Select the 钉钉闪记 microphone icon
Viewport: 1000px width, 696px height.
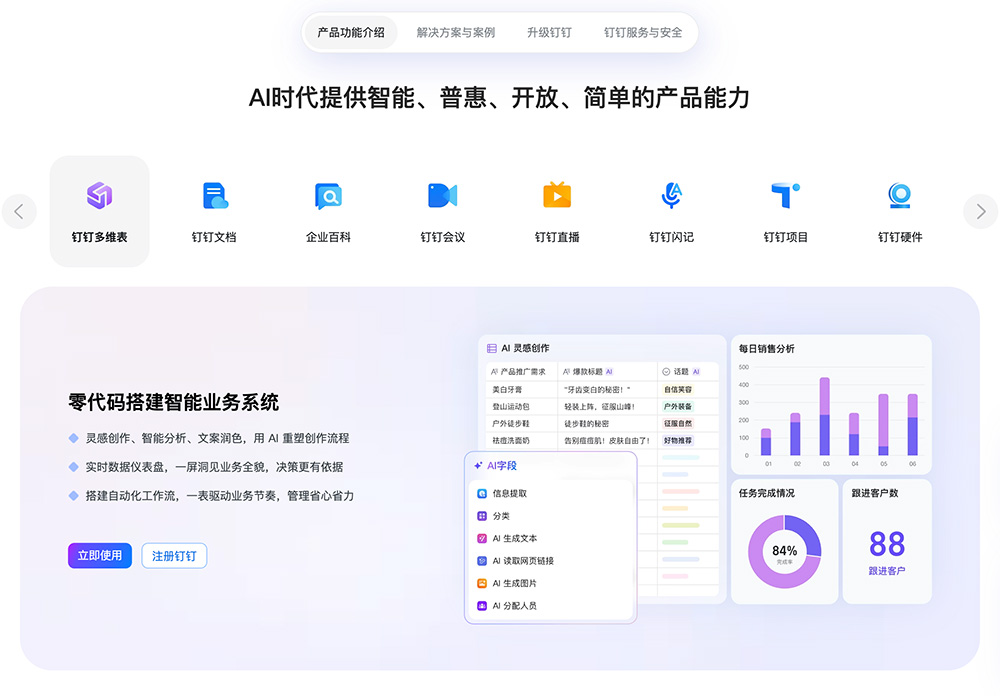pos(672,195)
